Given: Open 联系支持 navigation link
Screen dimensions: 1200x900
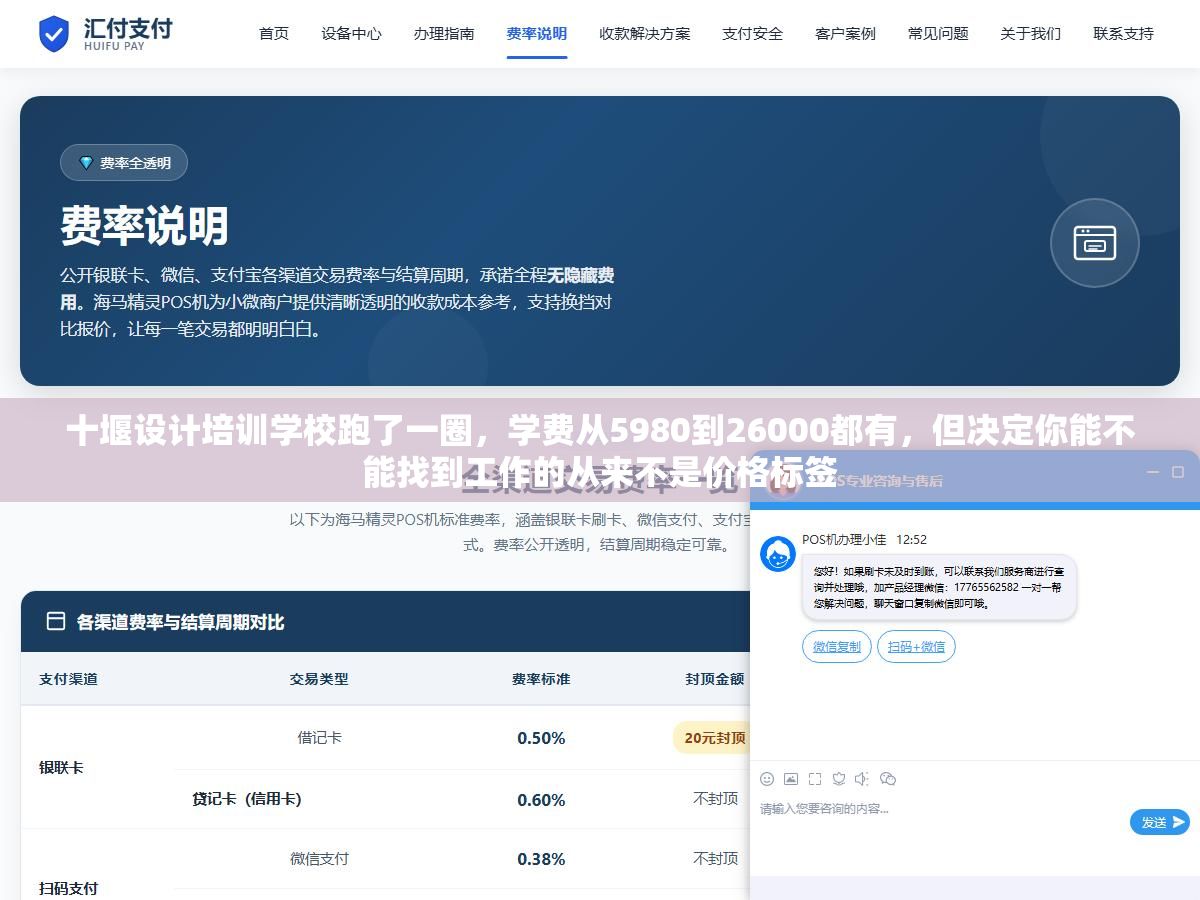Looking at the screenshot, I should 1123,33.
